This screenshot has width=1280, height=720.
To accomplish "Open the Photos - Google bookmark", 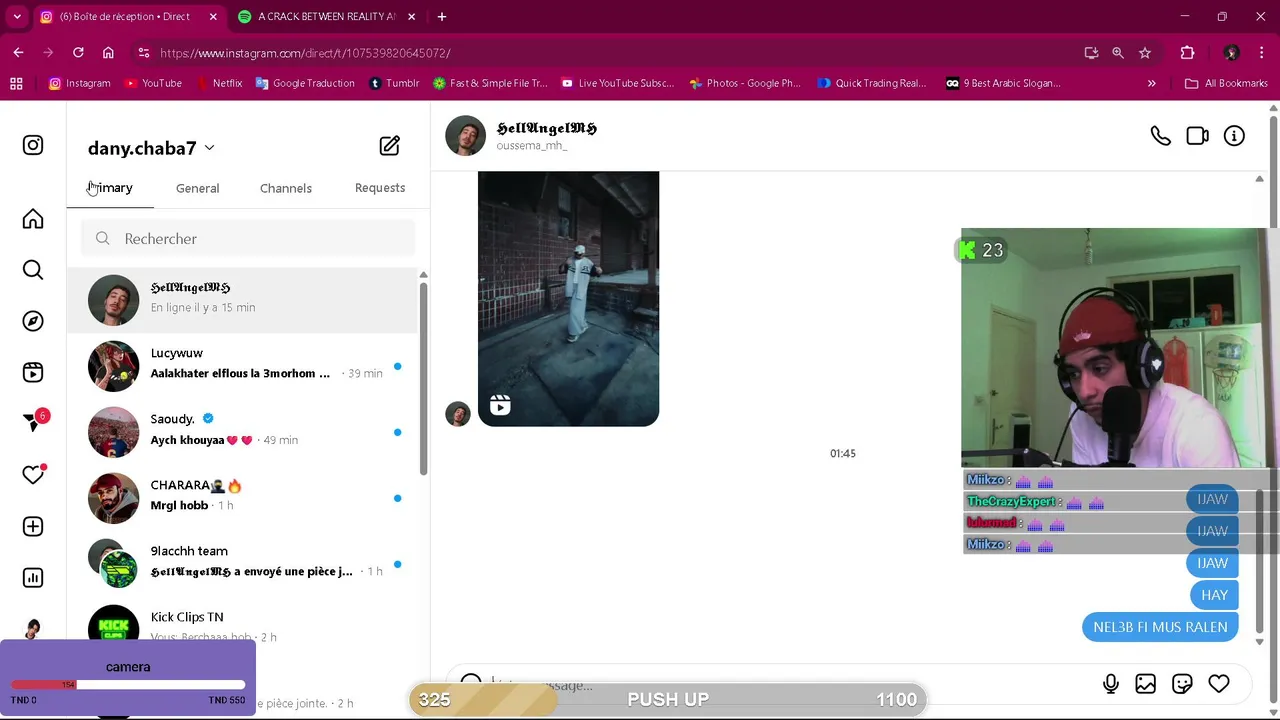I will pos(745,84).
